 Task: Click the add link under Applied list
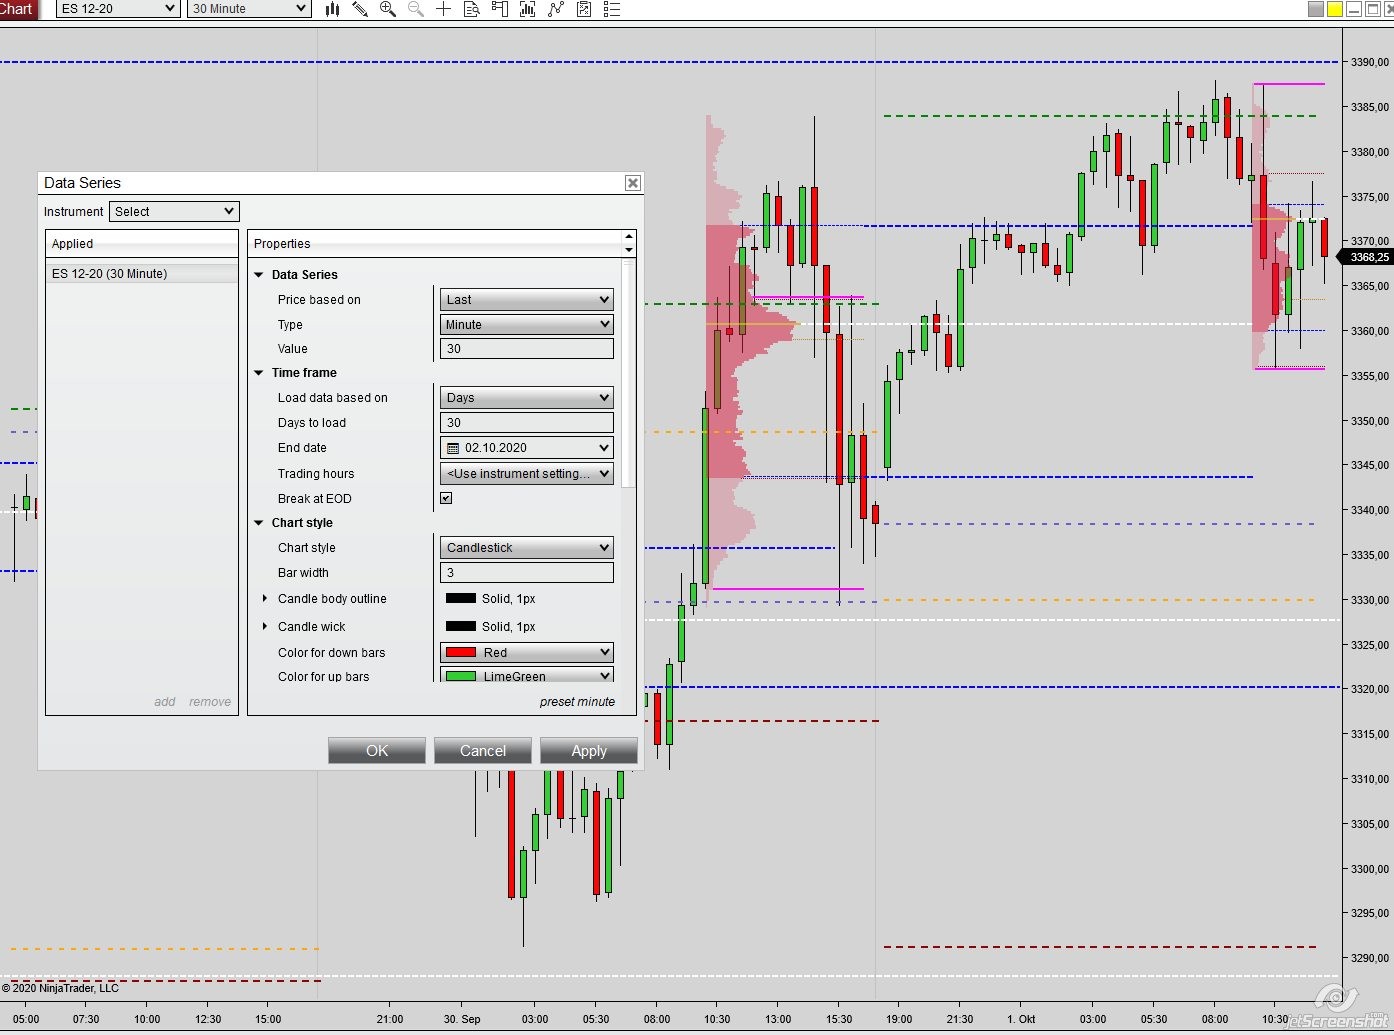click(165, 702)
